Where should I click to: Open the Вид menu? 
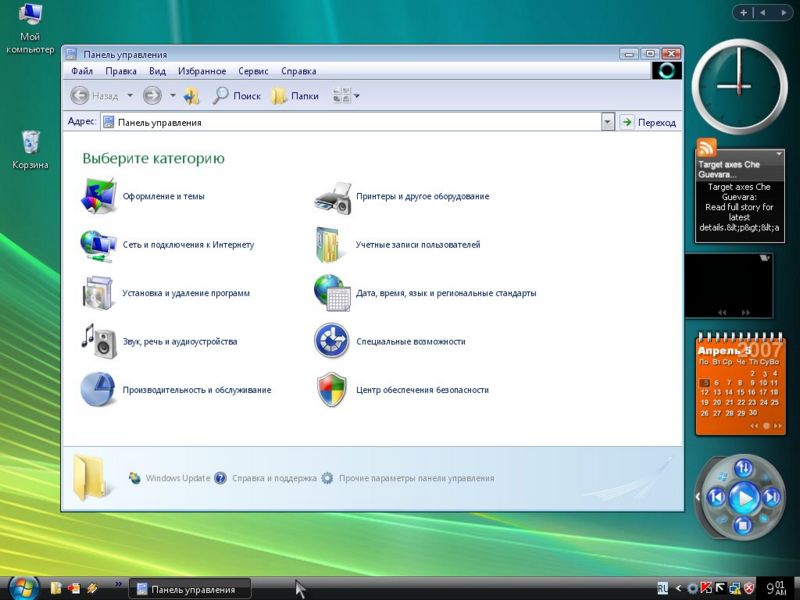tap(157, 71)
